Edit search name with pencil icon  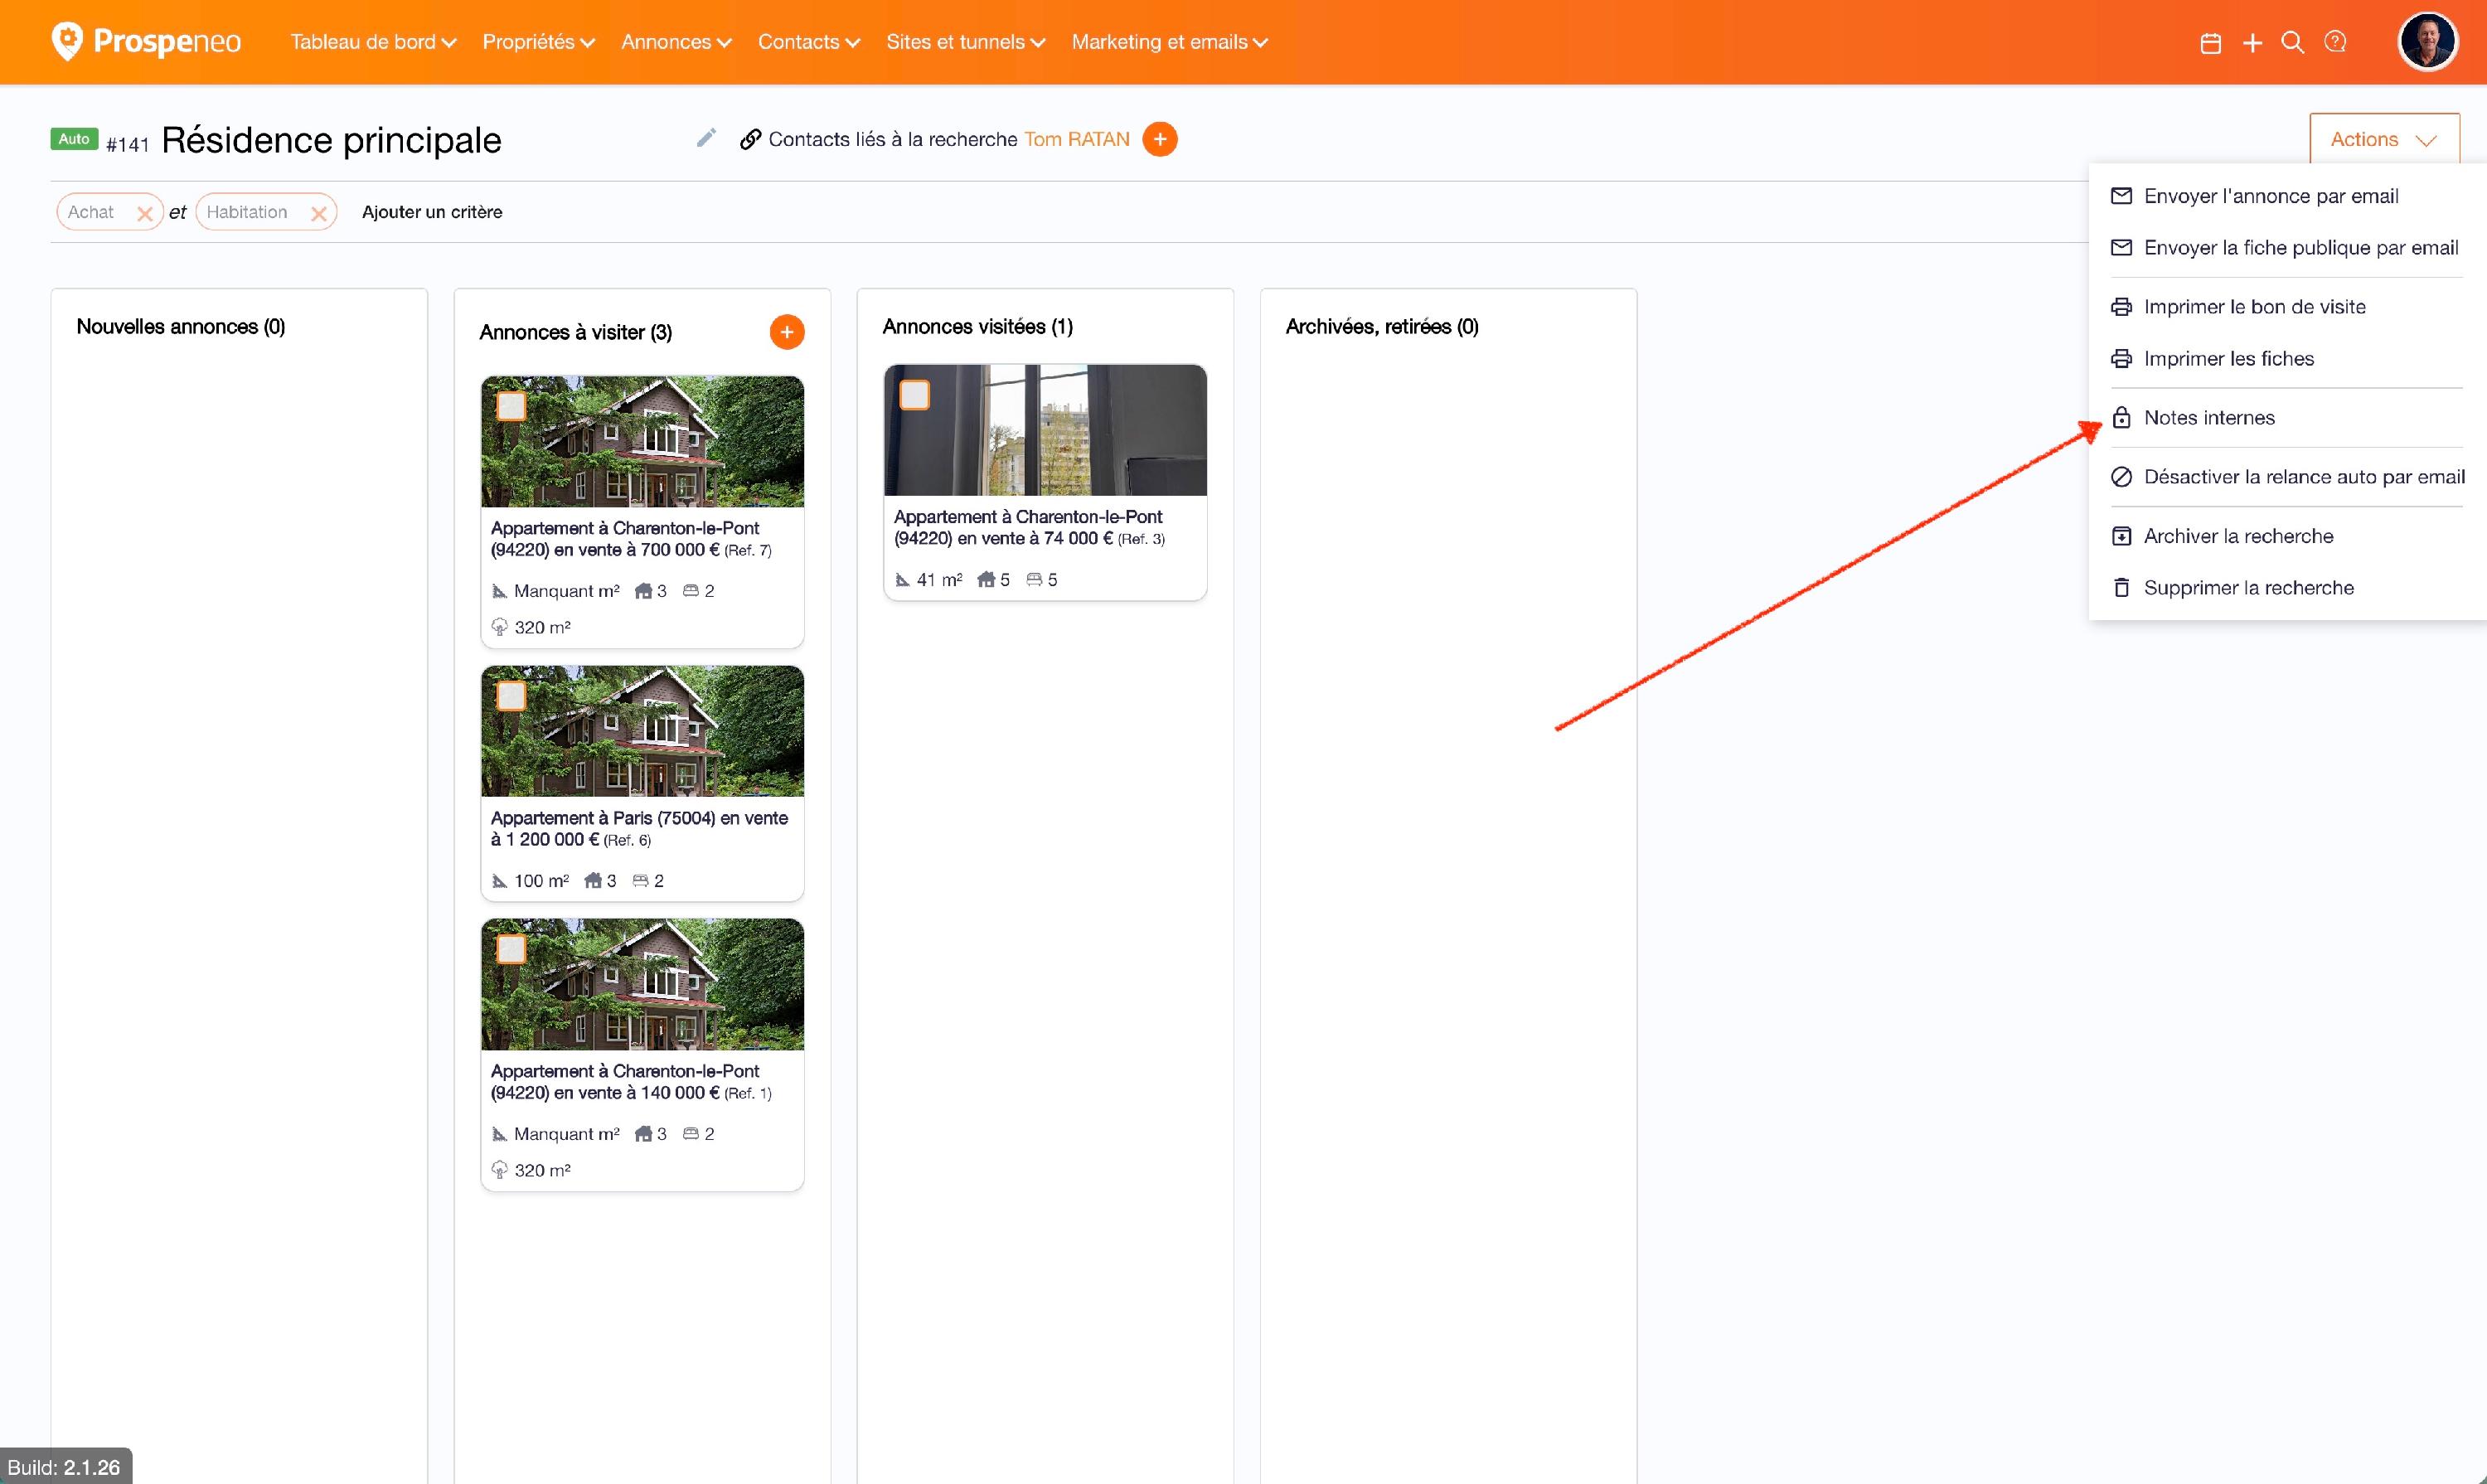pos(706,138)
